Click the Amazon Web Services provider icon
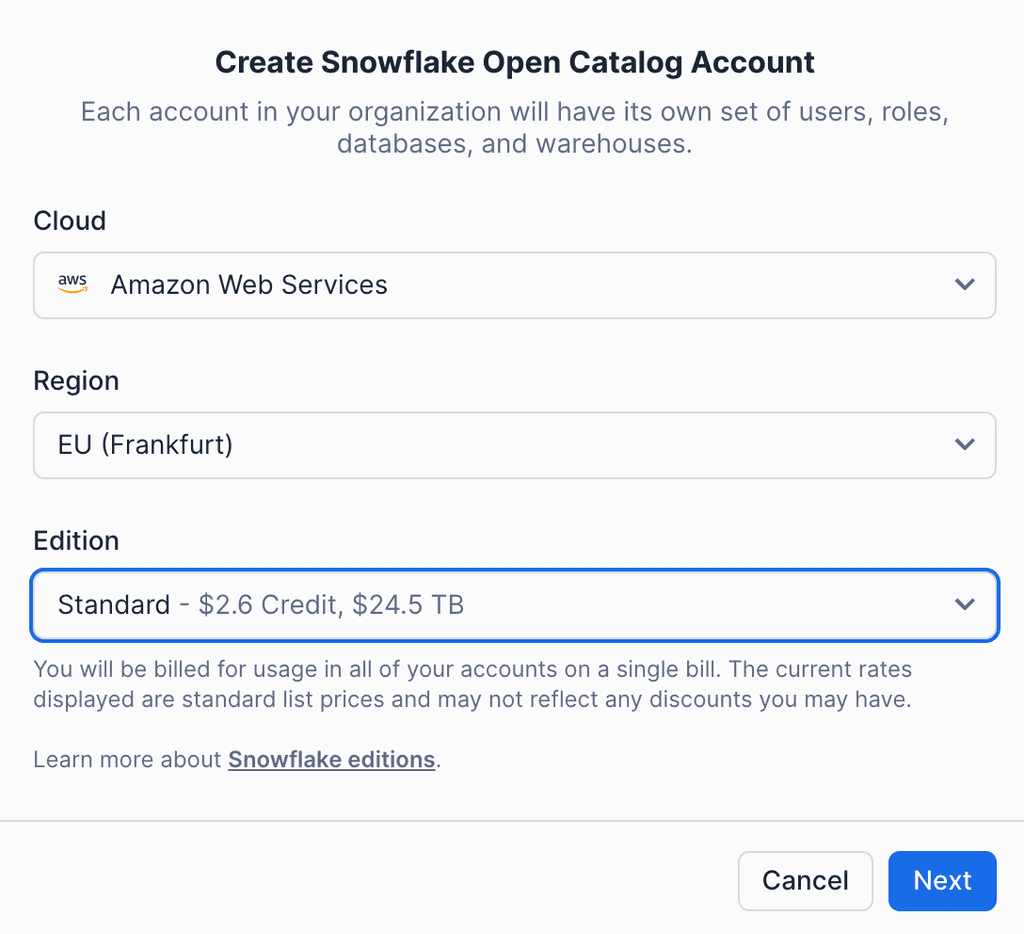 coord(72,285)
